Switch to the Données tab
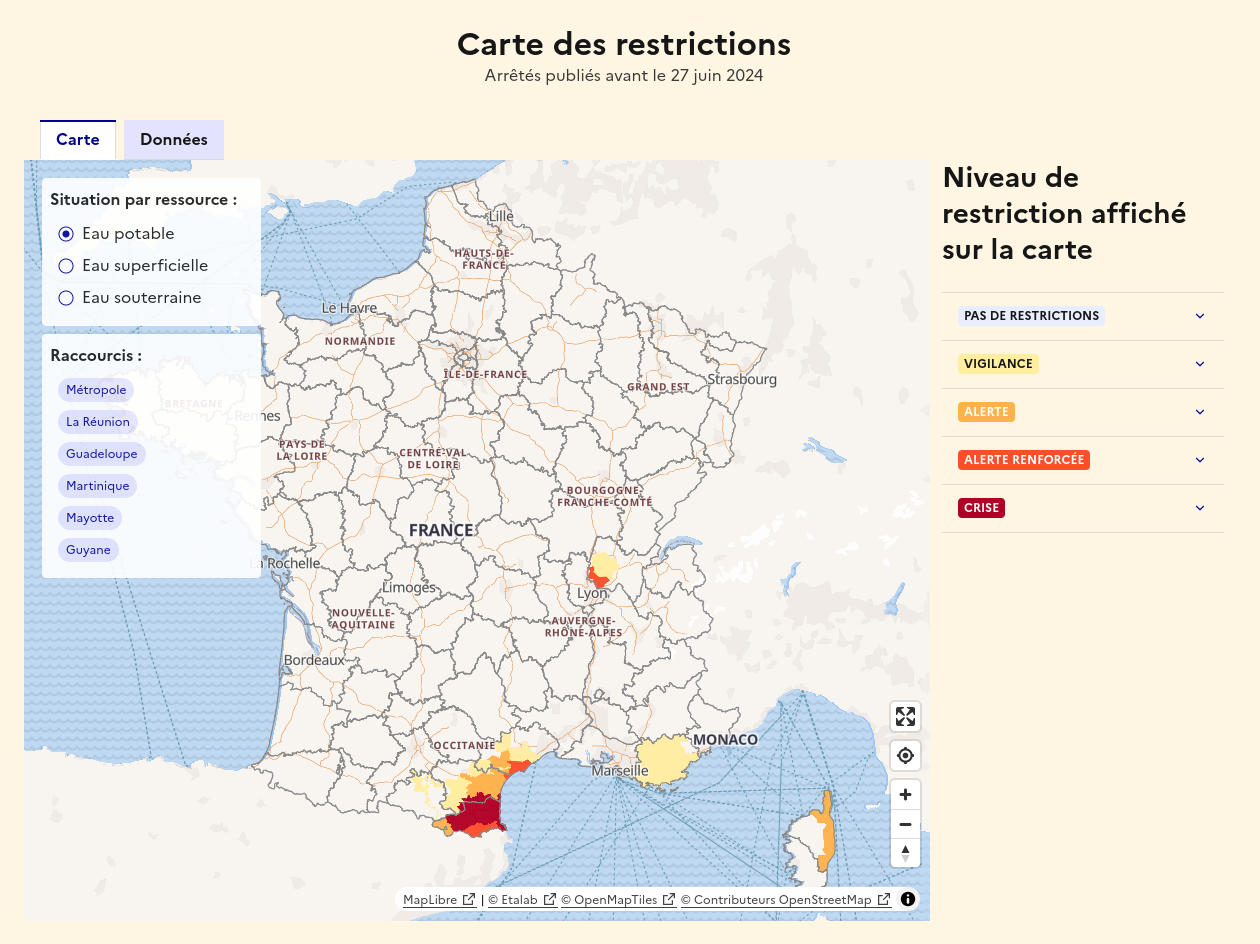Image resolution: width=1260 pixels, height=944 pixels. [174, 140]
